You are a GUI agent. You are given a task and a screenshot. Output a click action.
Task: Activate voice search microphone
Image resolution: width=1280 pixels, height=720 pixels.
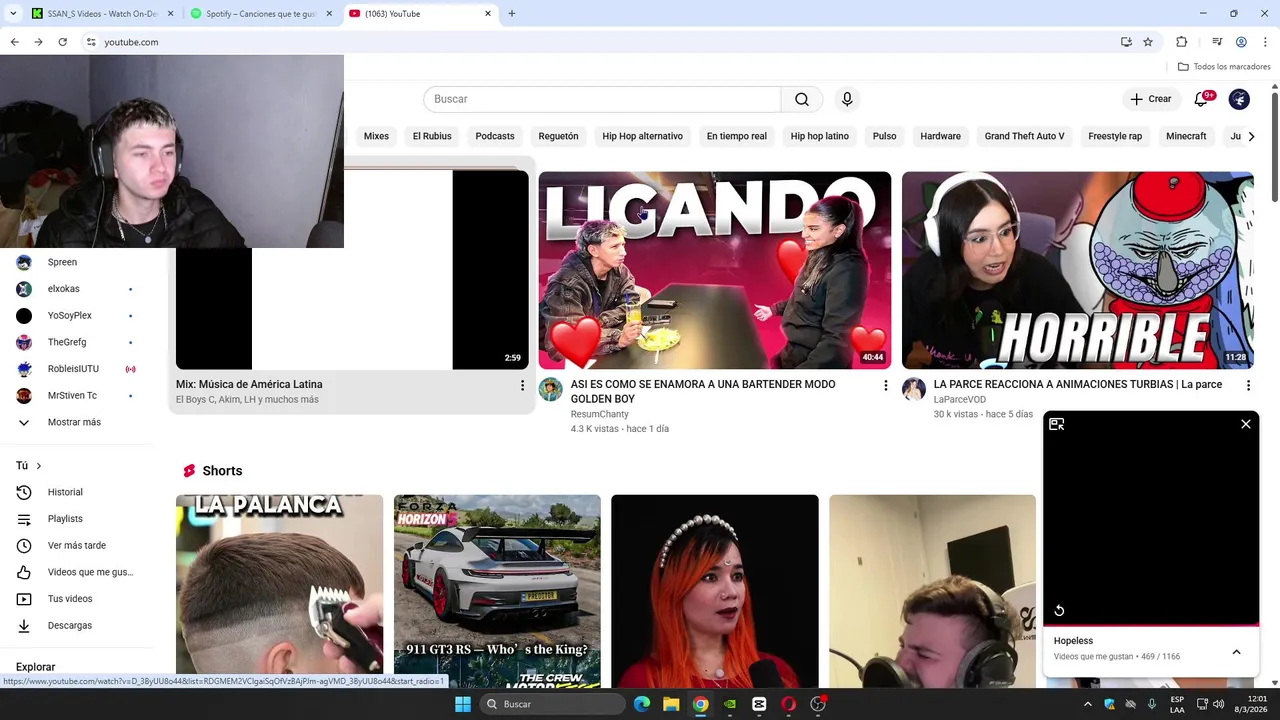pos(847,99)
